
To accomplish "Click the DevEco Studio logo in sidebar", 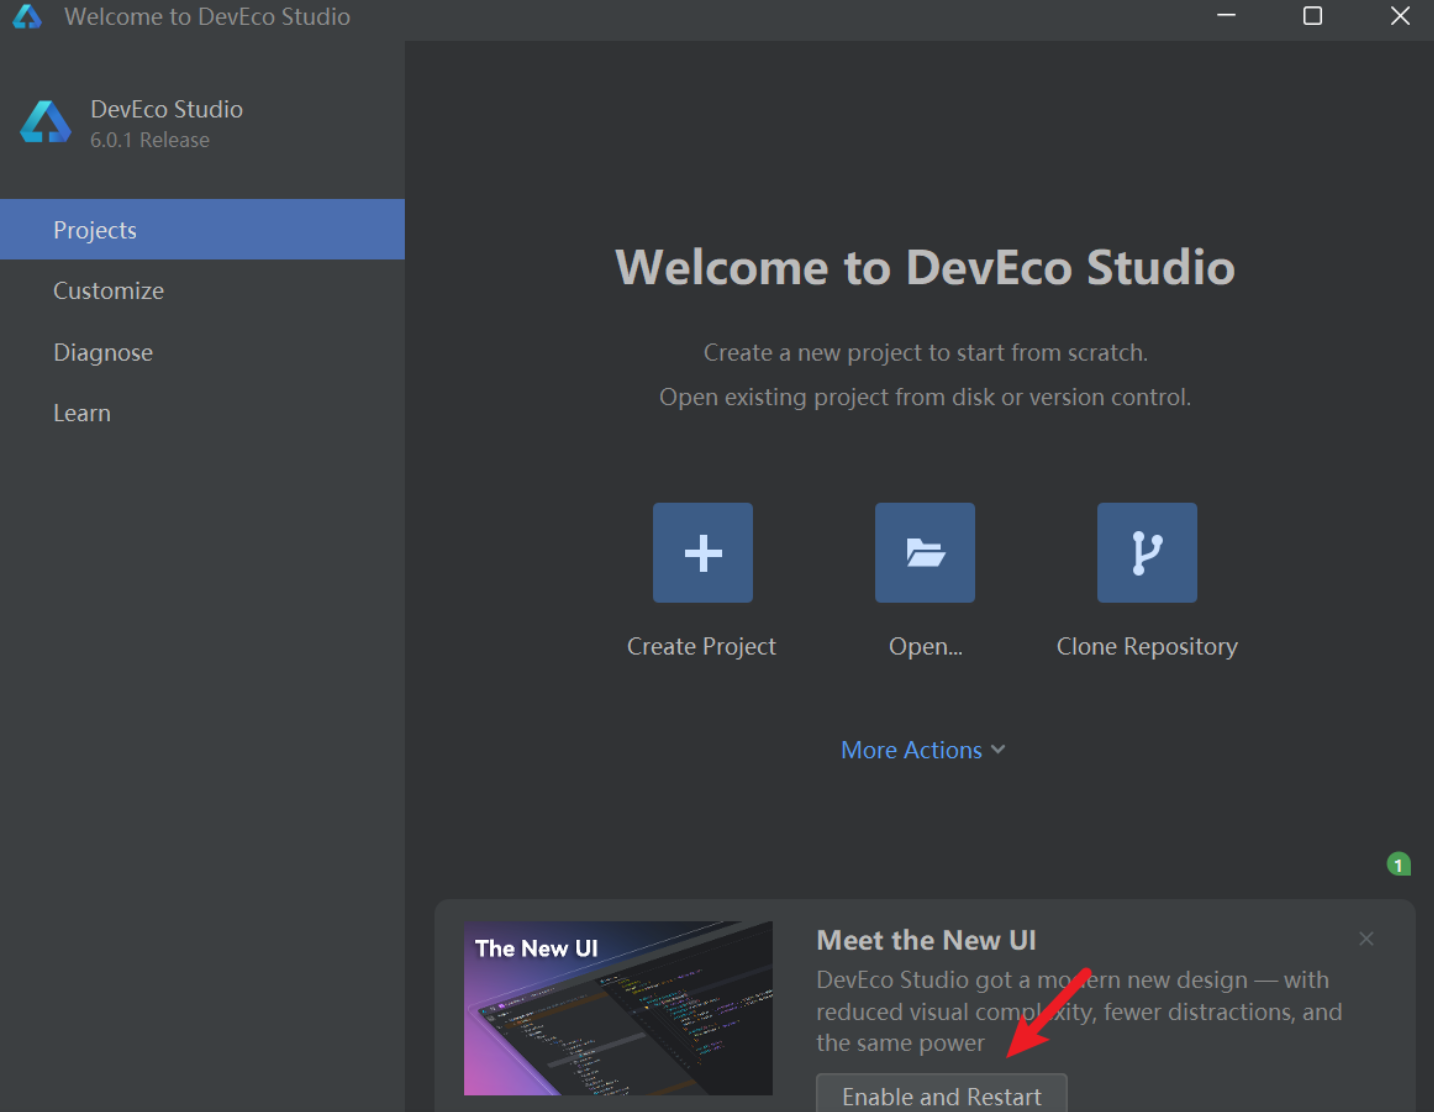I will (x=46, y=123).
